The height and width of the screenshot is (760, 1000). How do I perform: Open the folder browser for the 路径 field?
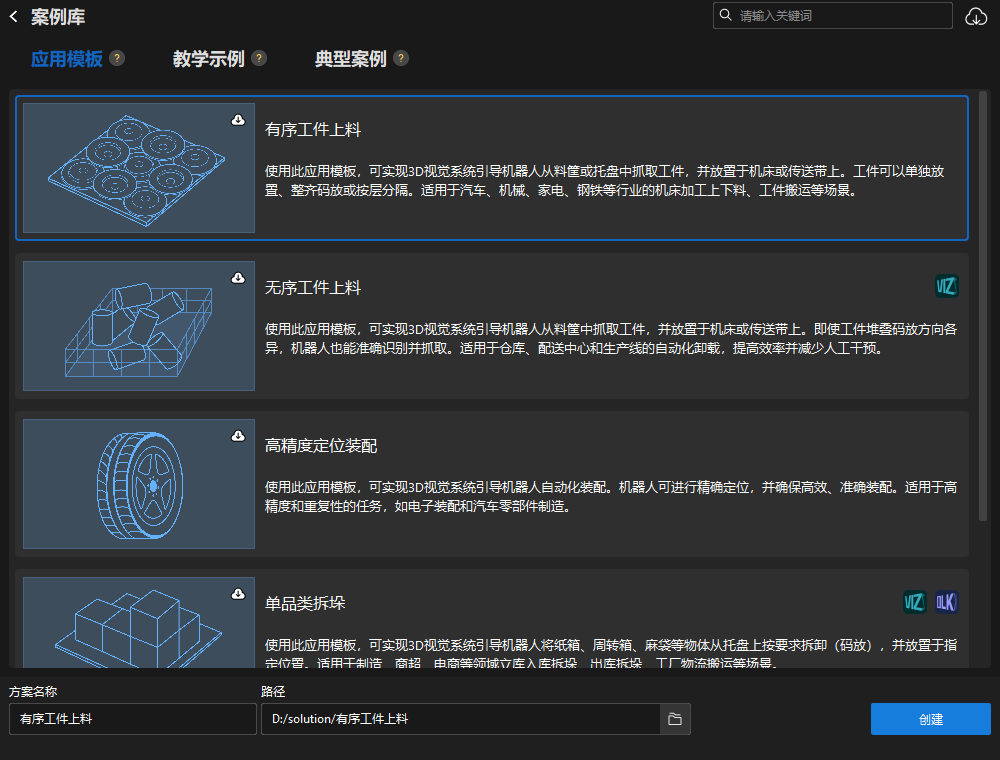674,718
